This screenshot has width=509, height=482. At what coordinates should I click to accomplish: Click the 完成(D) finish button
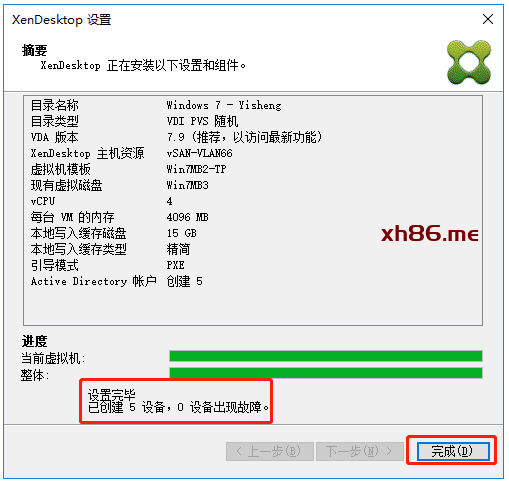tap(453, 451)
